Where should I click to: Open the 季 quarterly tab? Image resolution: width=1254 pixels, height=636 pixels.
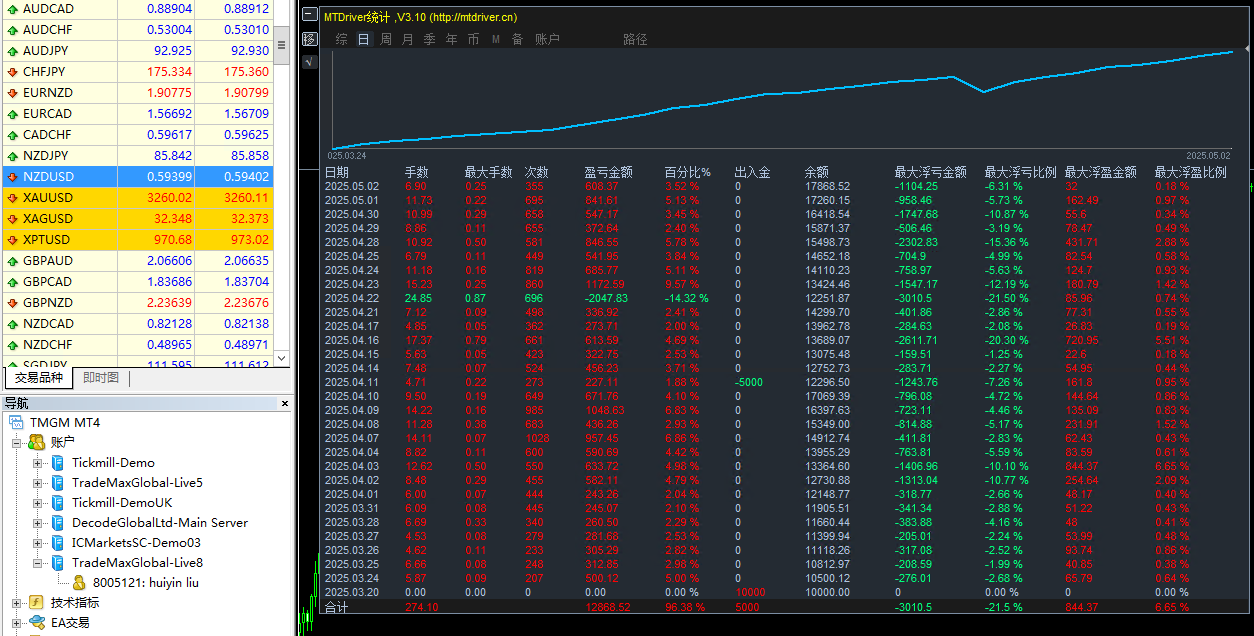coord(430,39)
